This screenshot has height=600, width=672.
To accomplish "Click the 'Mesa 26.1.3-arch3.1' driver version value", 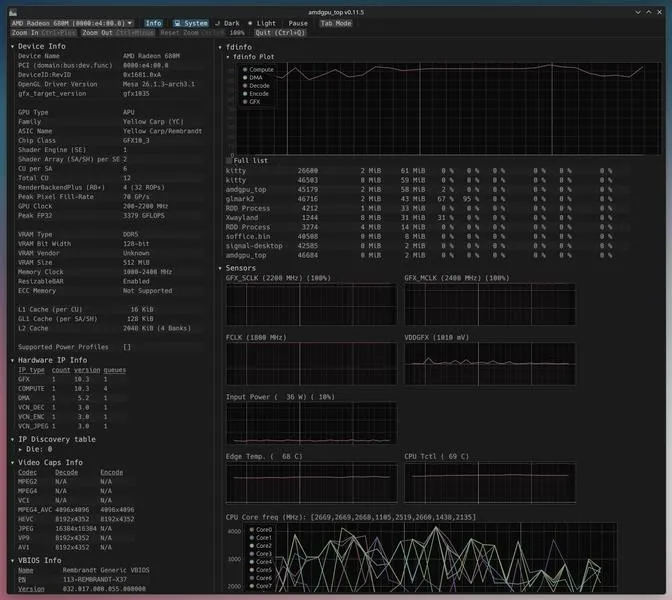I will click(159, 84).
